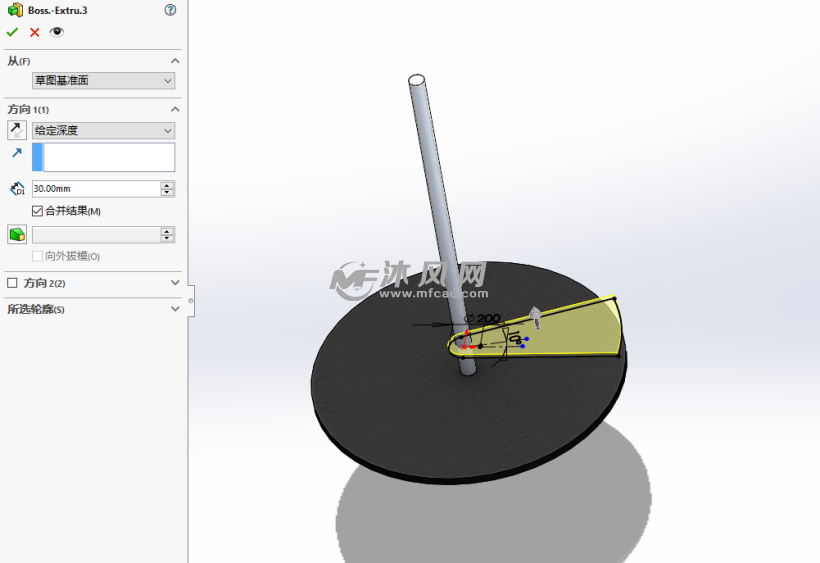Uncheck 合并结果(M) checkbox

pos(37,211)
